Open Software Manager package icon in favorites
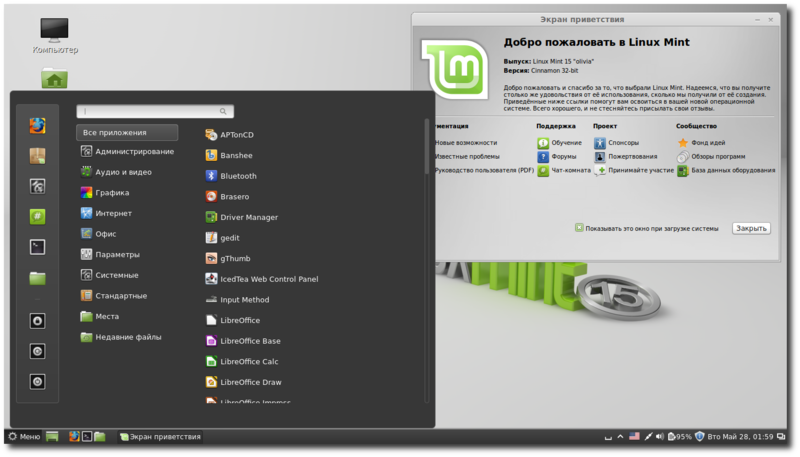The height and width of the screenshot is (457, 800). pos(37,156)
